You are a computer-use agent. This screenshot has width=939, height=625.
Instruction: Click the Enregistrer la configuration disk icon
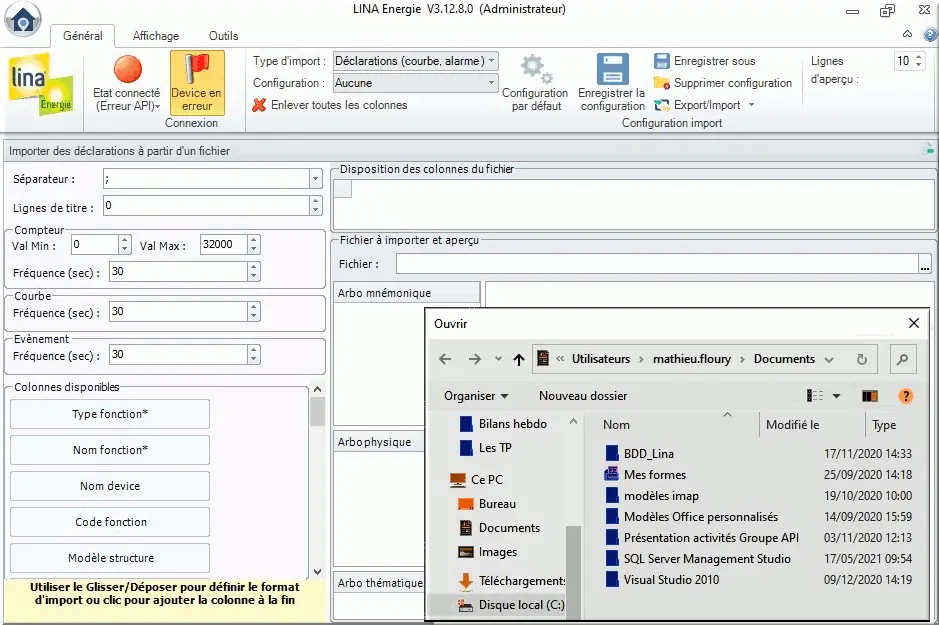click(x=612, y=69)
